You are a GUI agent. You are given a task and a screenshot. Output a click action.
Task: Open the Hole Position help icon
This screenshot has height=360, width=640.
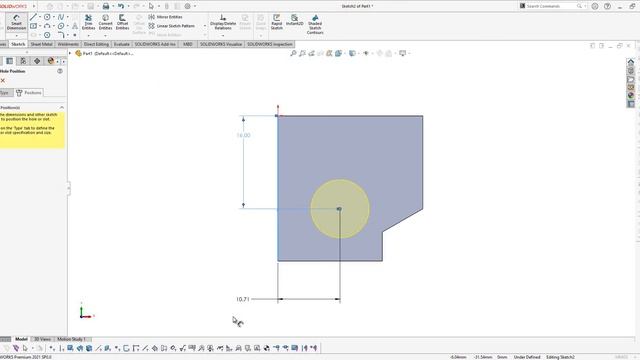click(x=60, y=71)
